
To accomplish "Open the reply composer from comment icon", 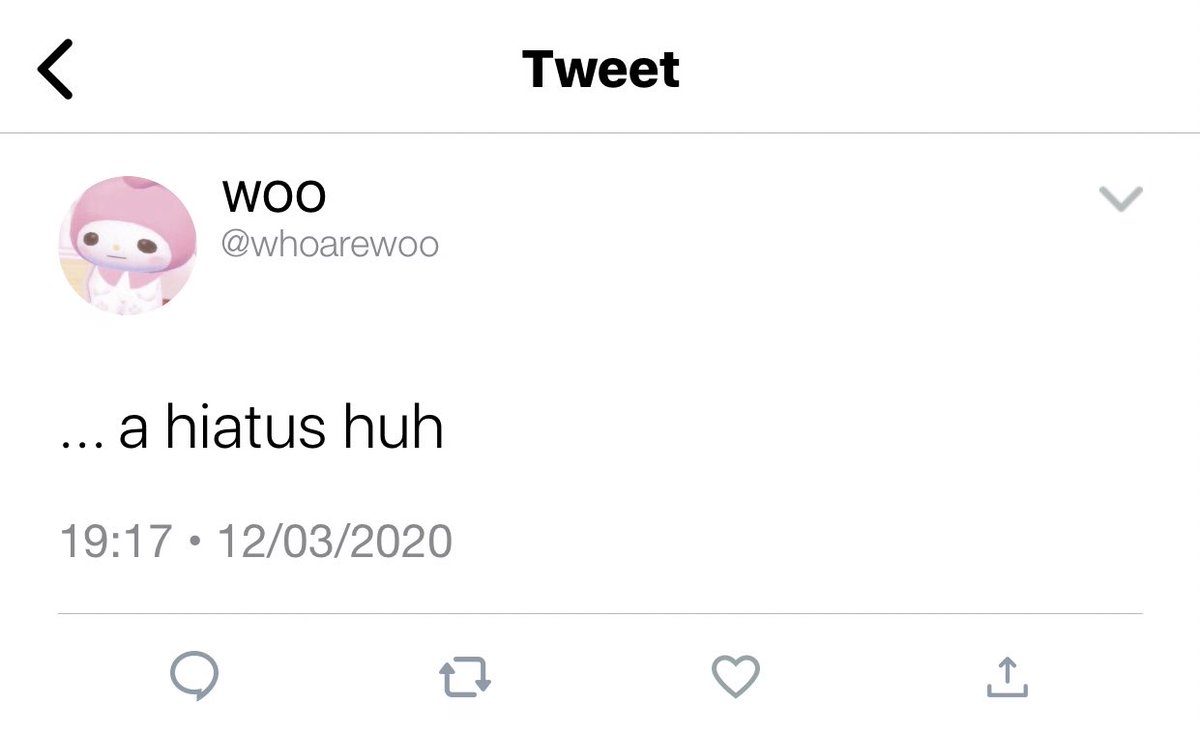I will pos(194,677).
